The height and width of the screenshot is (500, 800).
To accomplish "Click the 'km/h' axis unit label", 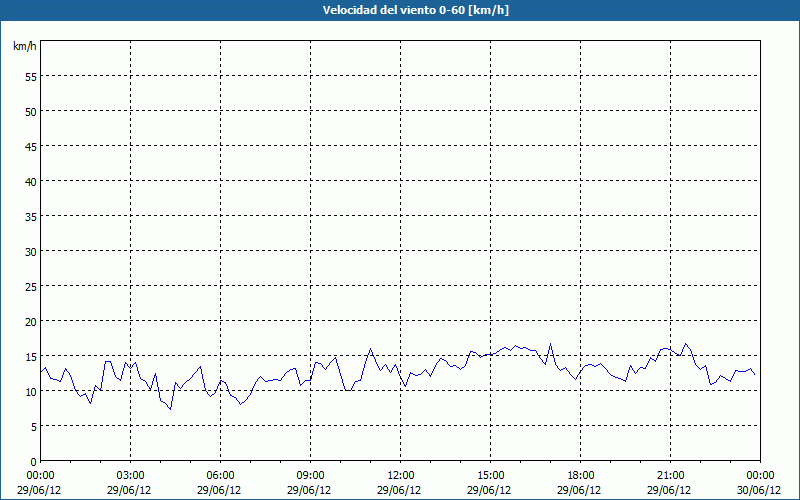I will tap(25, 46).
